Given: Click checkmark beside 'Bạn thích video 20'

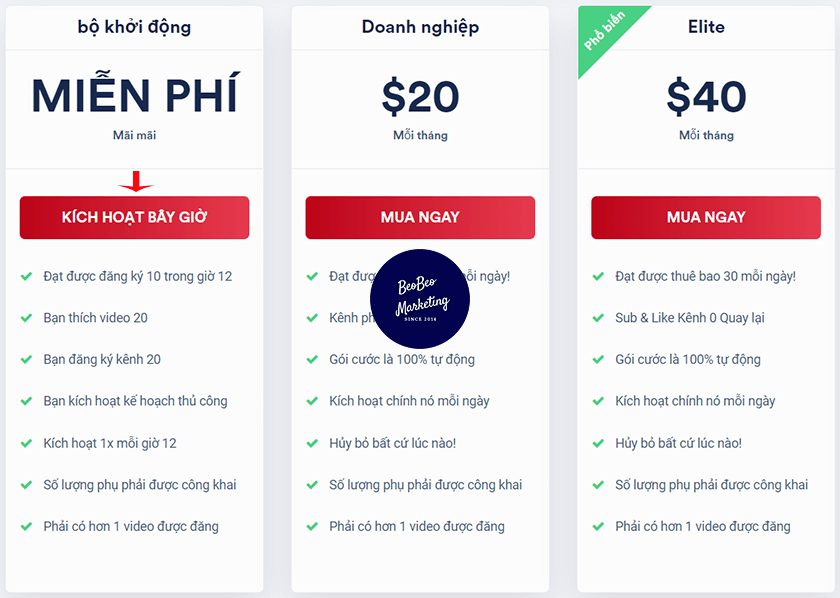Looking at the screenshot, I should (x=27, y=318).
